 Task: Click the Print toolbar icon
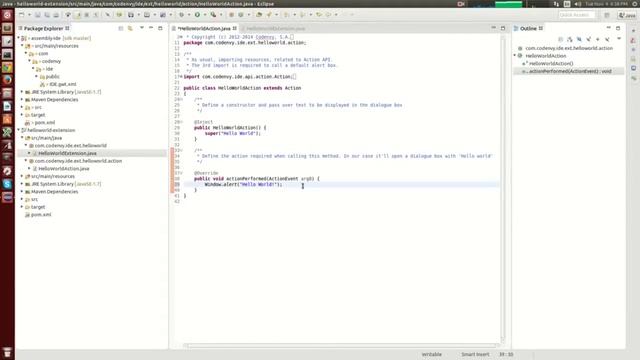coord(56,15)
